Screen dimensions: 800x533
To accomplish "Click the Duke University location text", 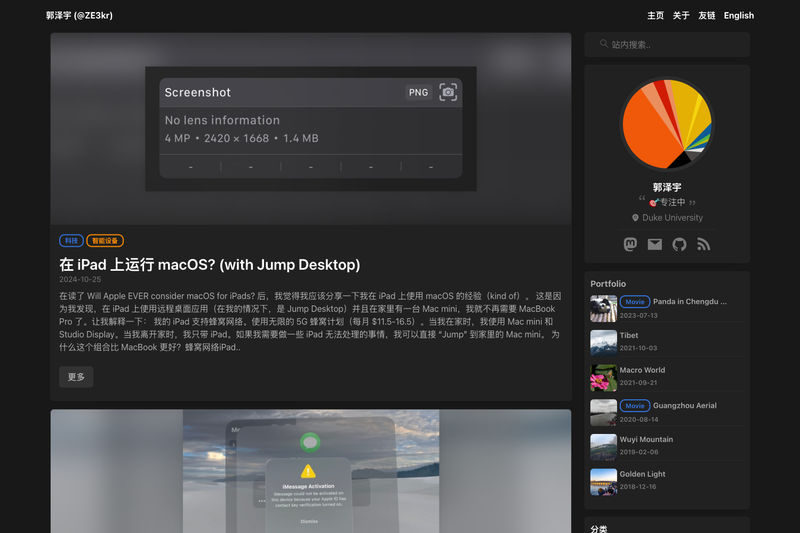I will [672, 218].
